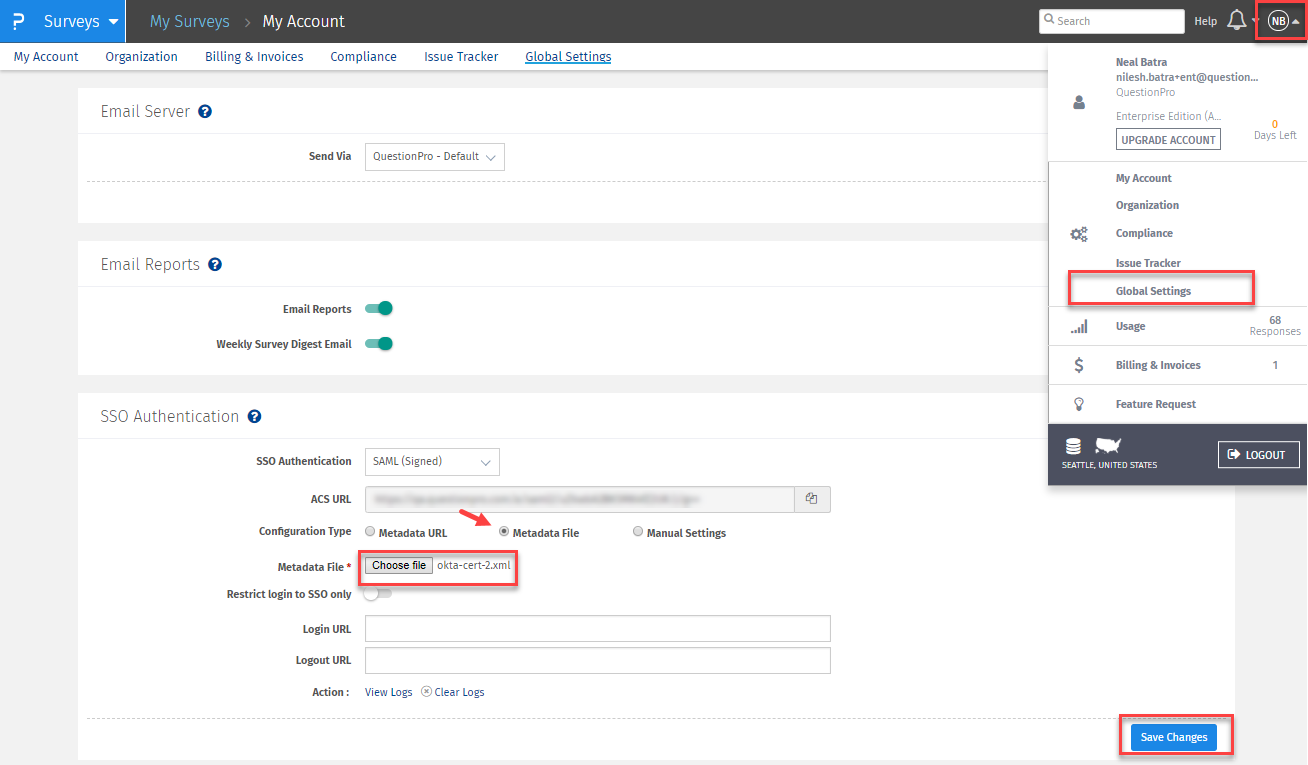The image size is (1308, 765).
Task: Select Manual Settings configuration type
Action: (x=638, y=532)
